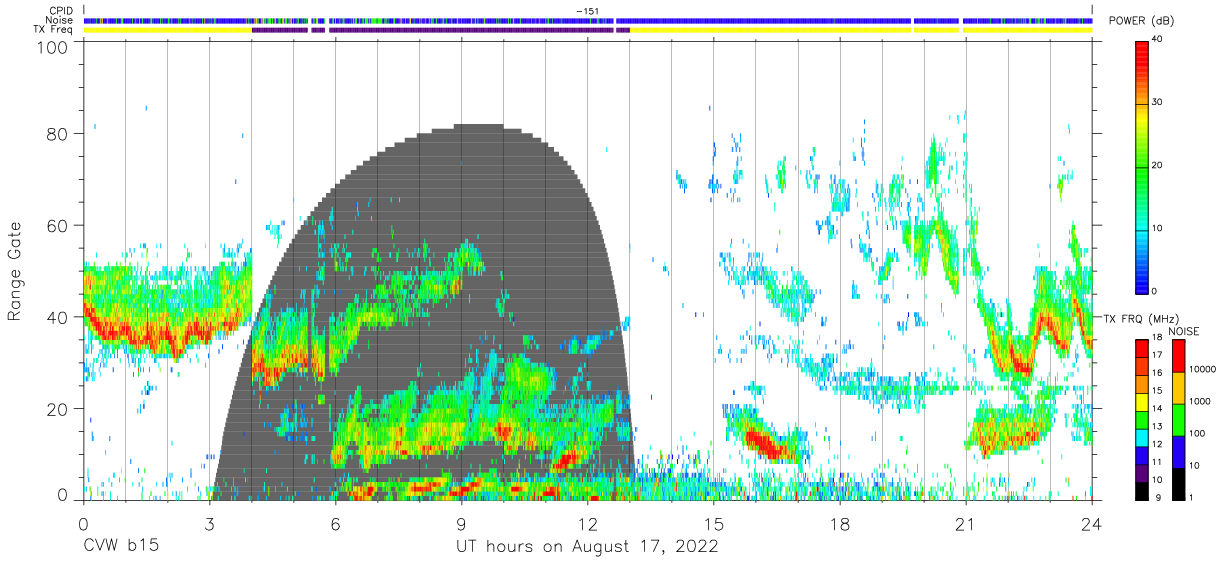Click the 14 label on TX FRQ scale
1228x567 pixels.
click(x=1158, y=408)
